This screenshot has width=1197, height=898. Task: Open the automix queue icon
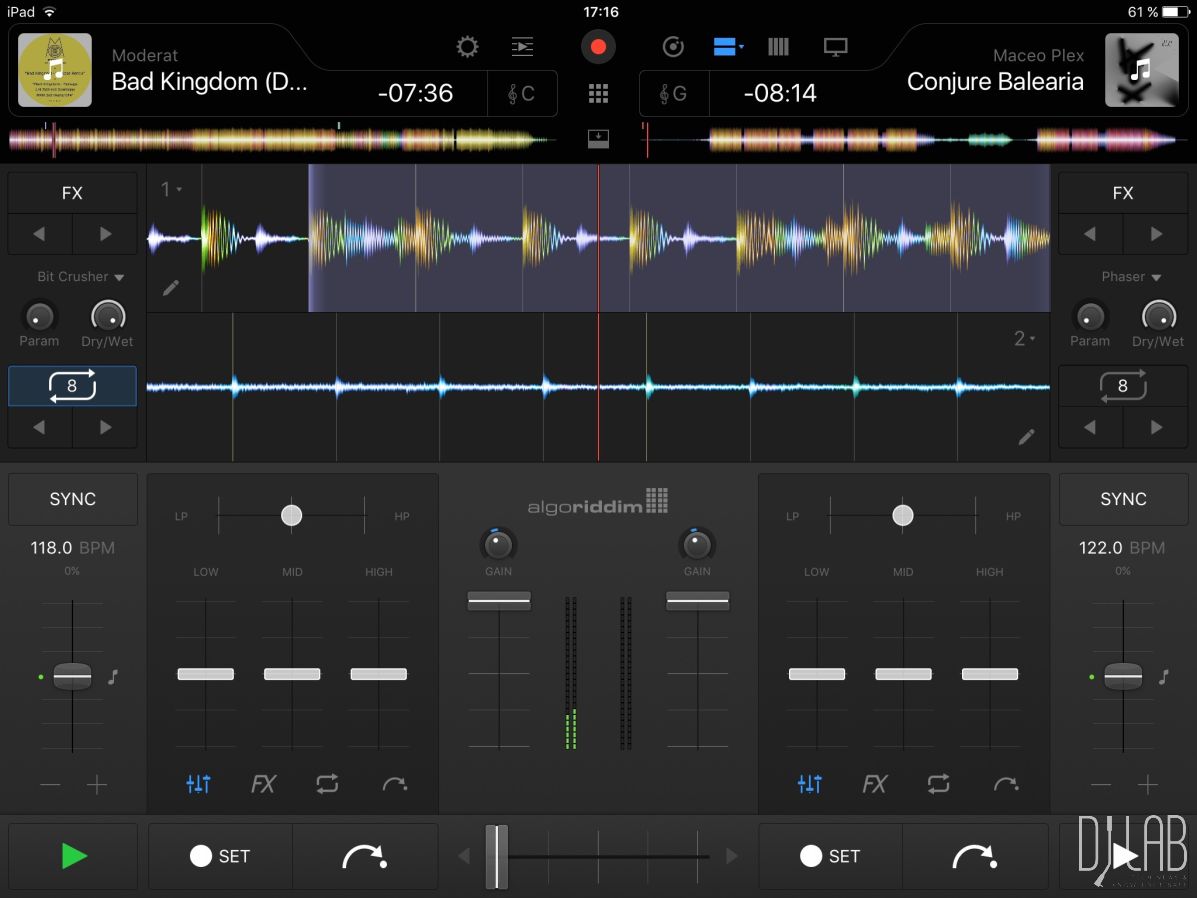click(x=521, y=46)
